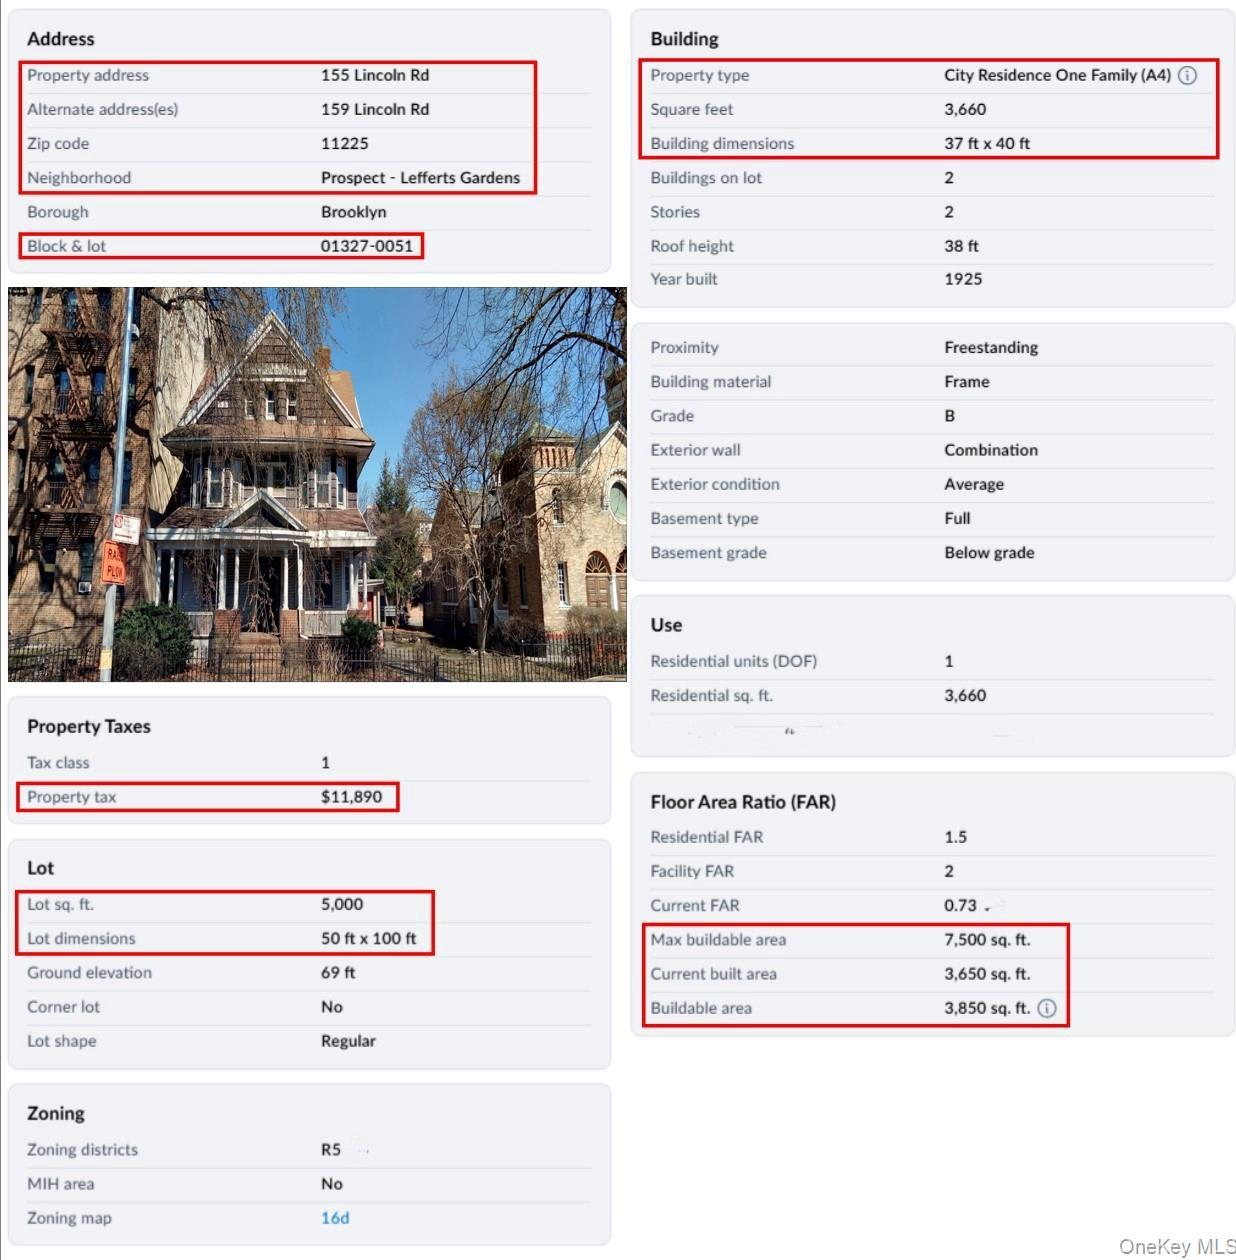Click the exterior wall value Combination
The image size is (1236, 1260).
991,450
